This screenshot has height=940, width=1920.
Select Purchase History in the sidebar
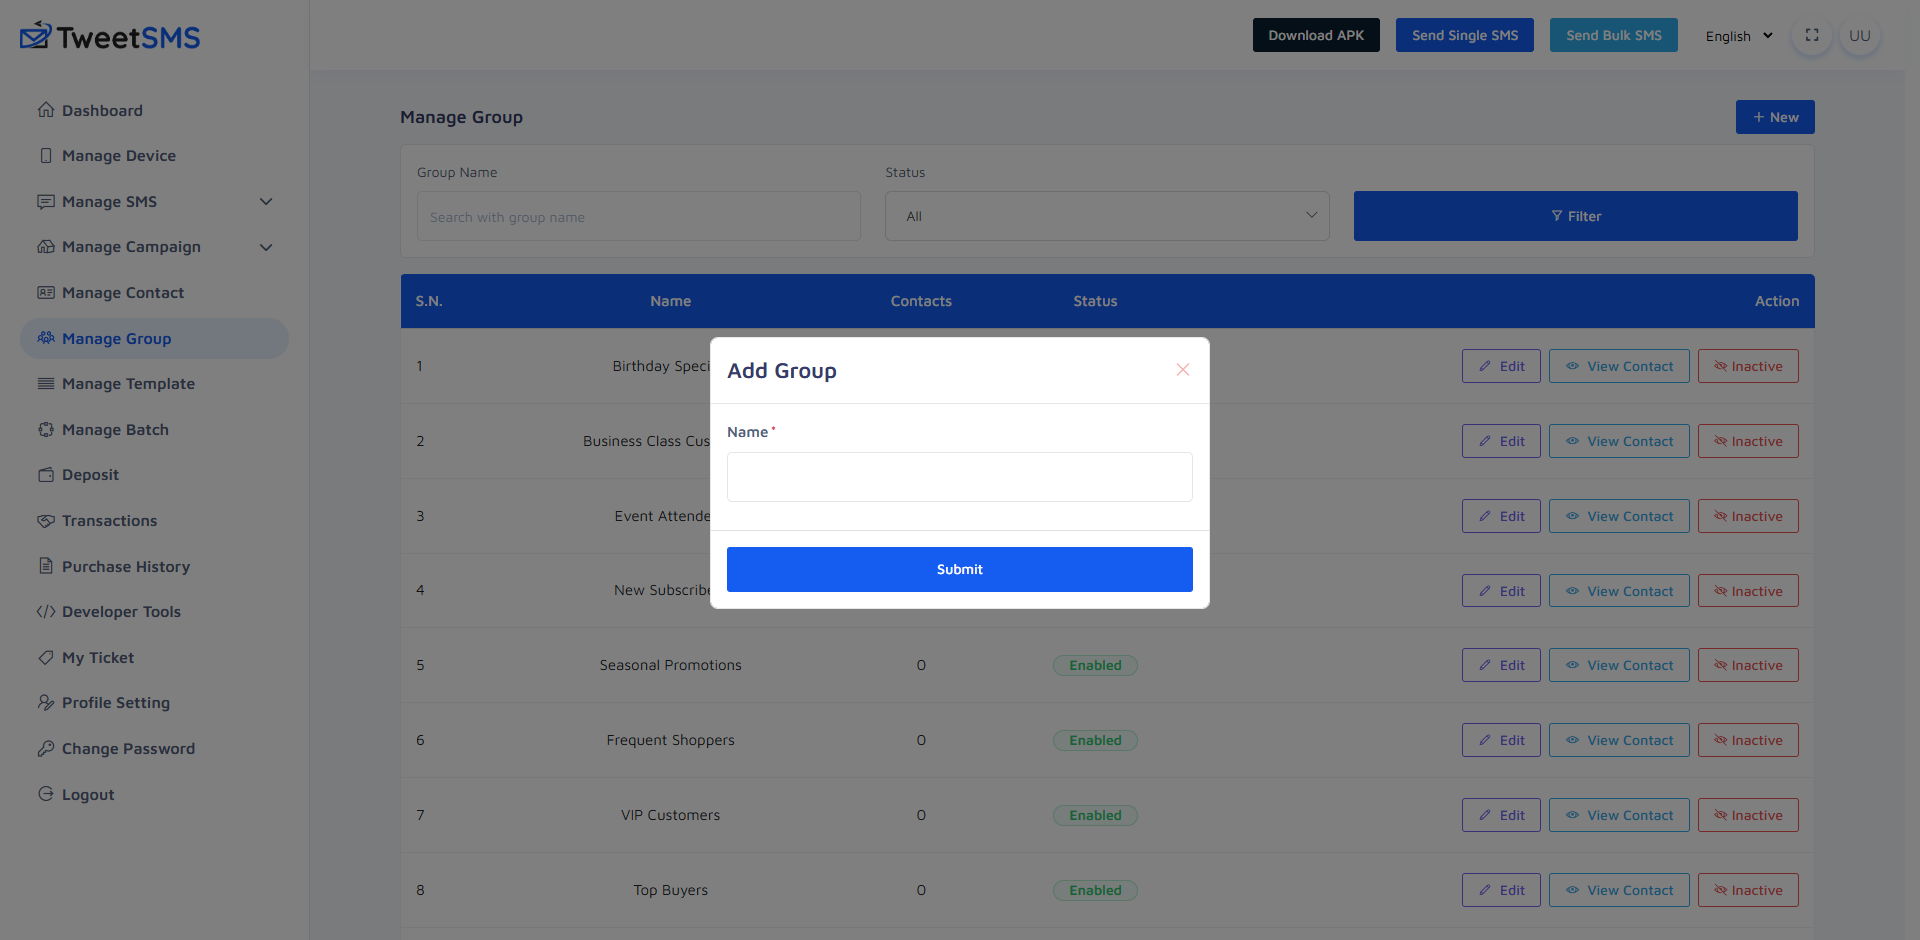pyautogui.click(x=125, y=566)
